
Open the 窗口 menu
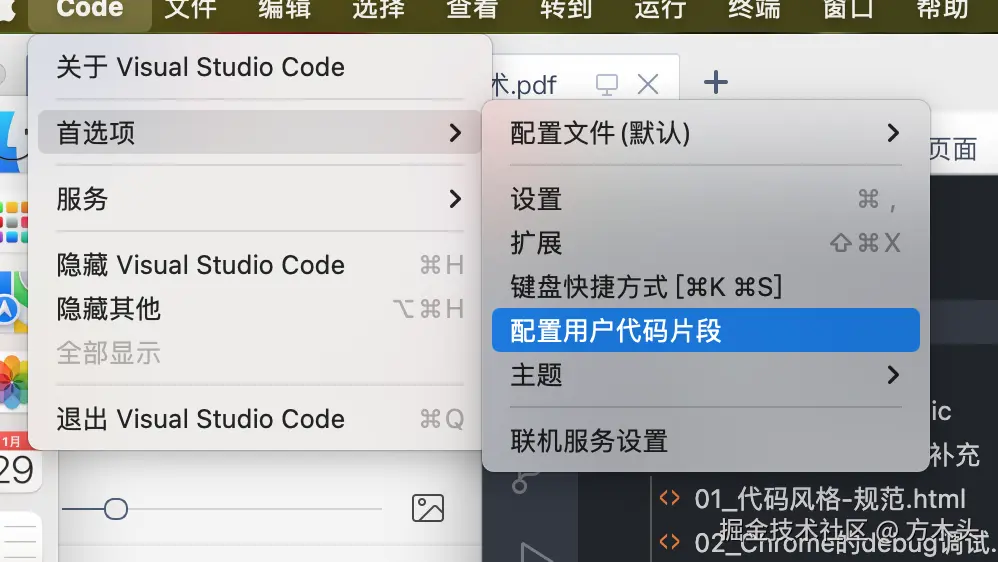click(x=848, y=9)
